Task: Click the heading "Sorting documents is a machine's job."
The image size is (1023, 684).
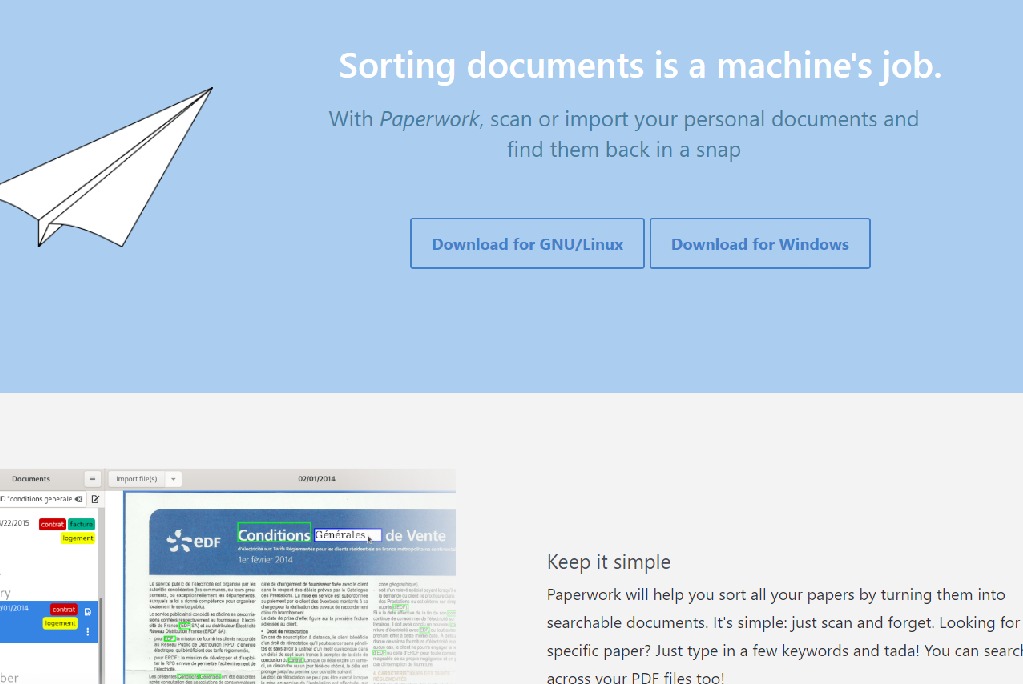Action: tap(640, 67)
